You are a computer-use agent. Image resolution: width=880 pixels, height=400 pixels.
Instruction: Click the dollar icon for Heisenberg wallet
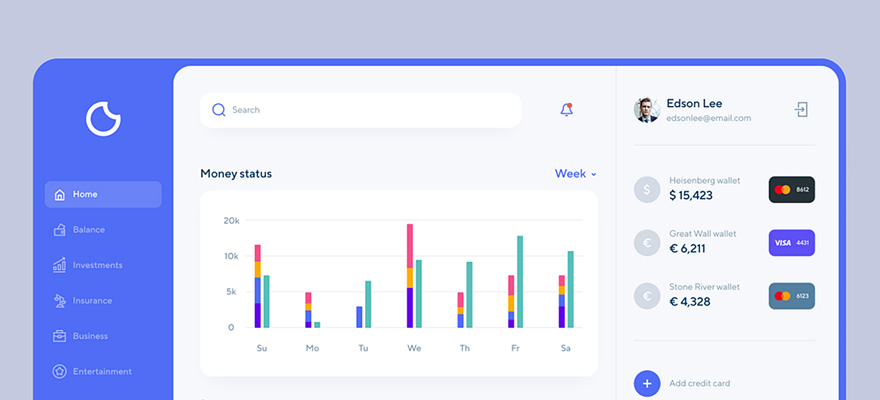(647, 189)
